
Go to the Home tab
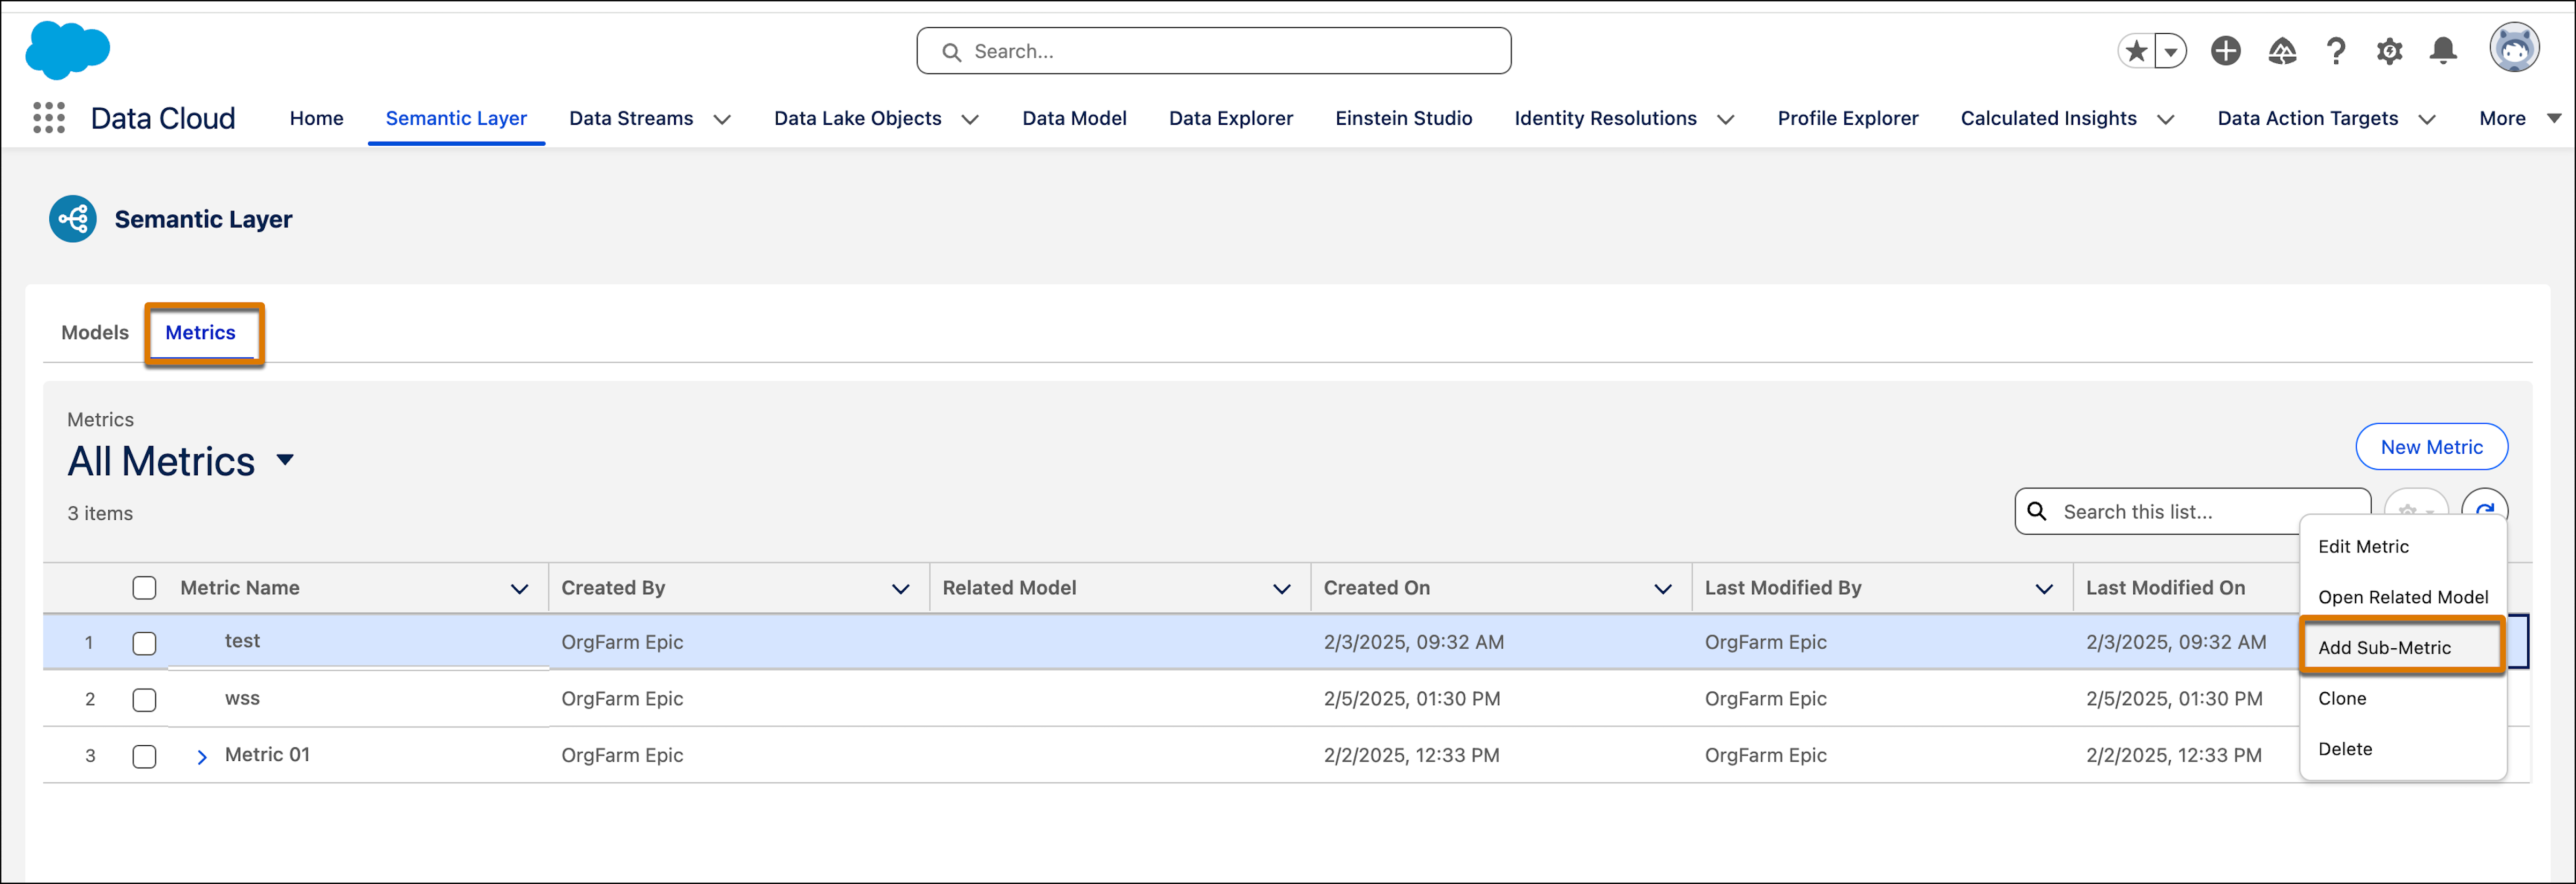coord(317,118)
